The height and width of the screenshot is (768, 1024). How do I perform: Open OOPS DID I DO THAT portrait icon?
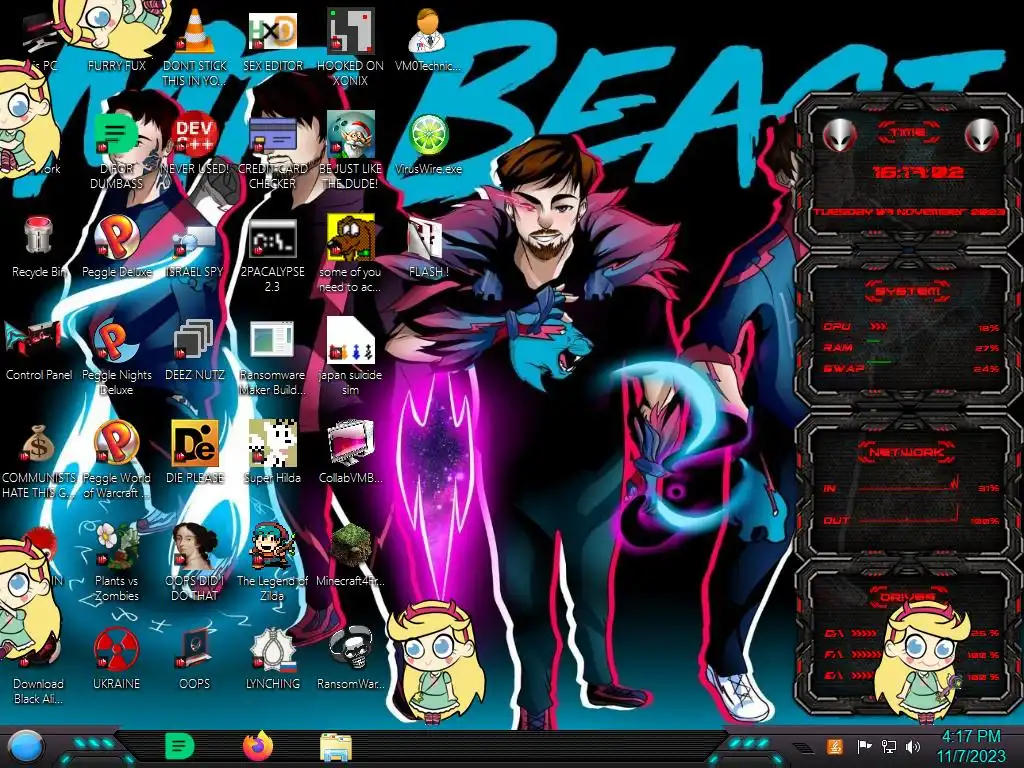[195, 546]
